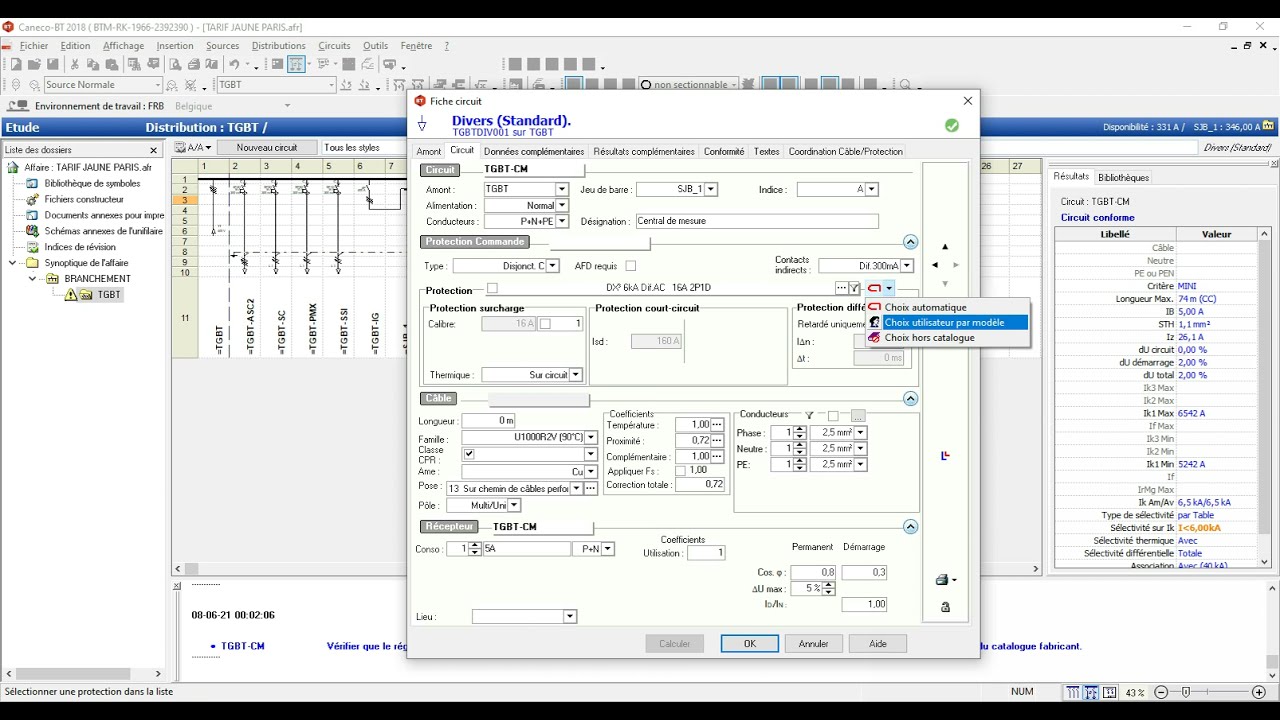
Task: Click the printer icon in dialog sidebar
Action: coord(941,580)
